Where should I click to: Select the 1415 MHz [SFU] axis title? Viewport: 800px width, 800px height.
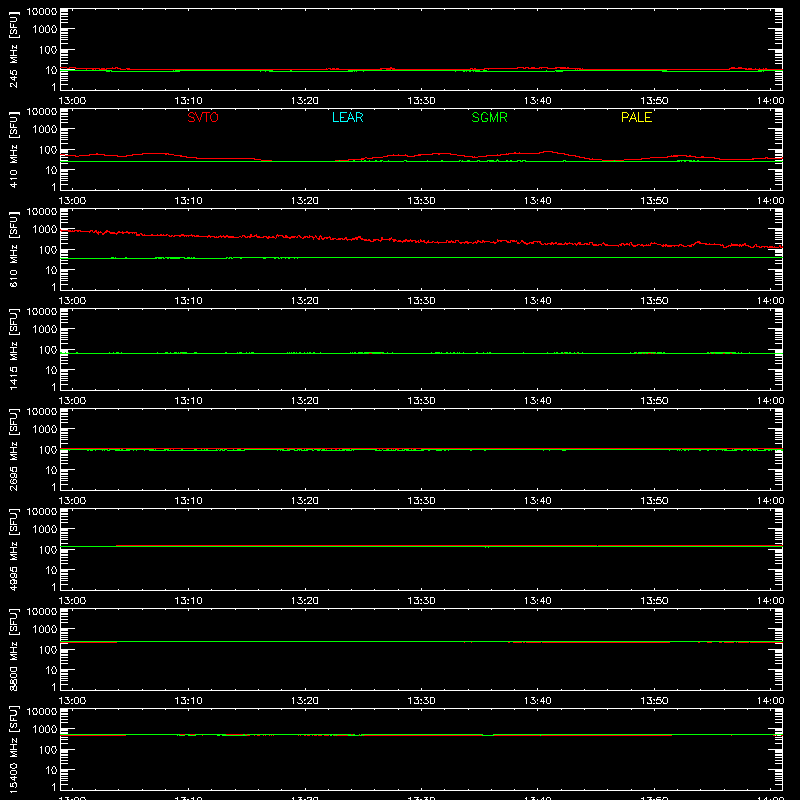click(13, 350)
